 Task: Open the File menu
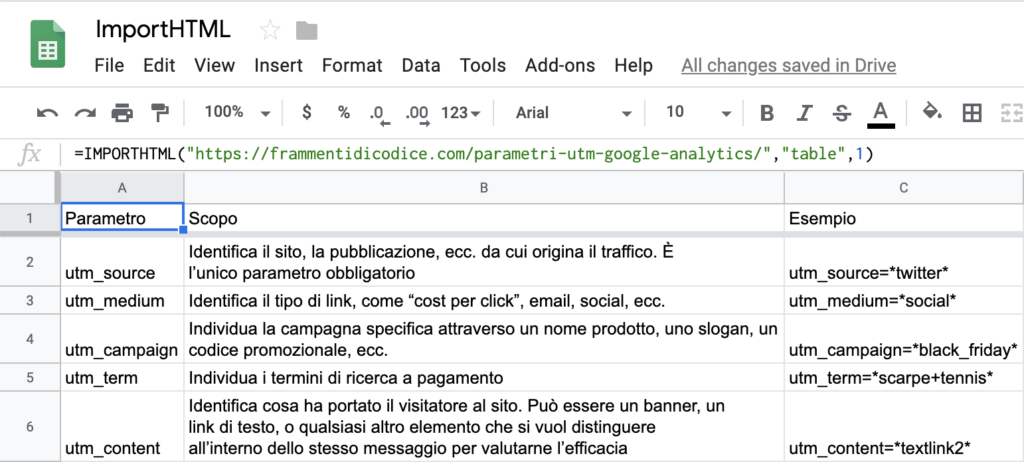(109, 65)
